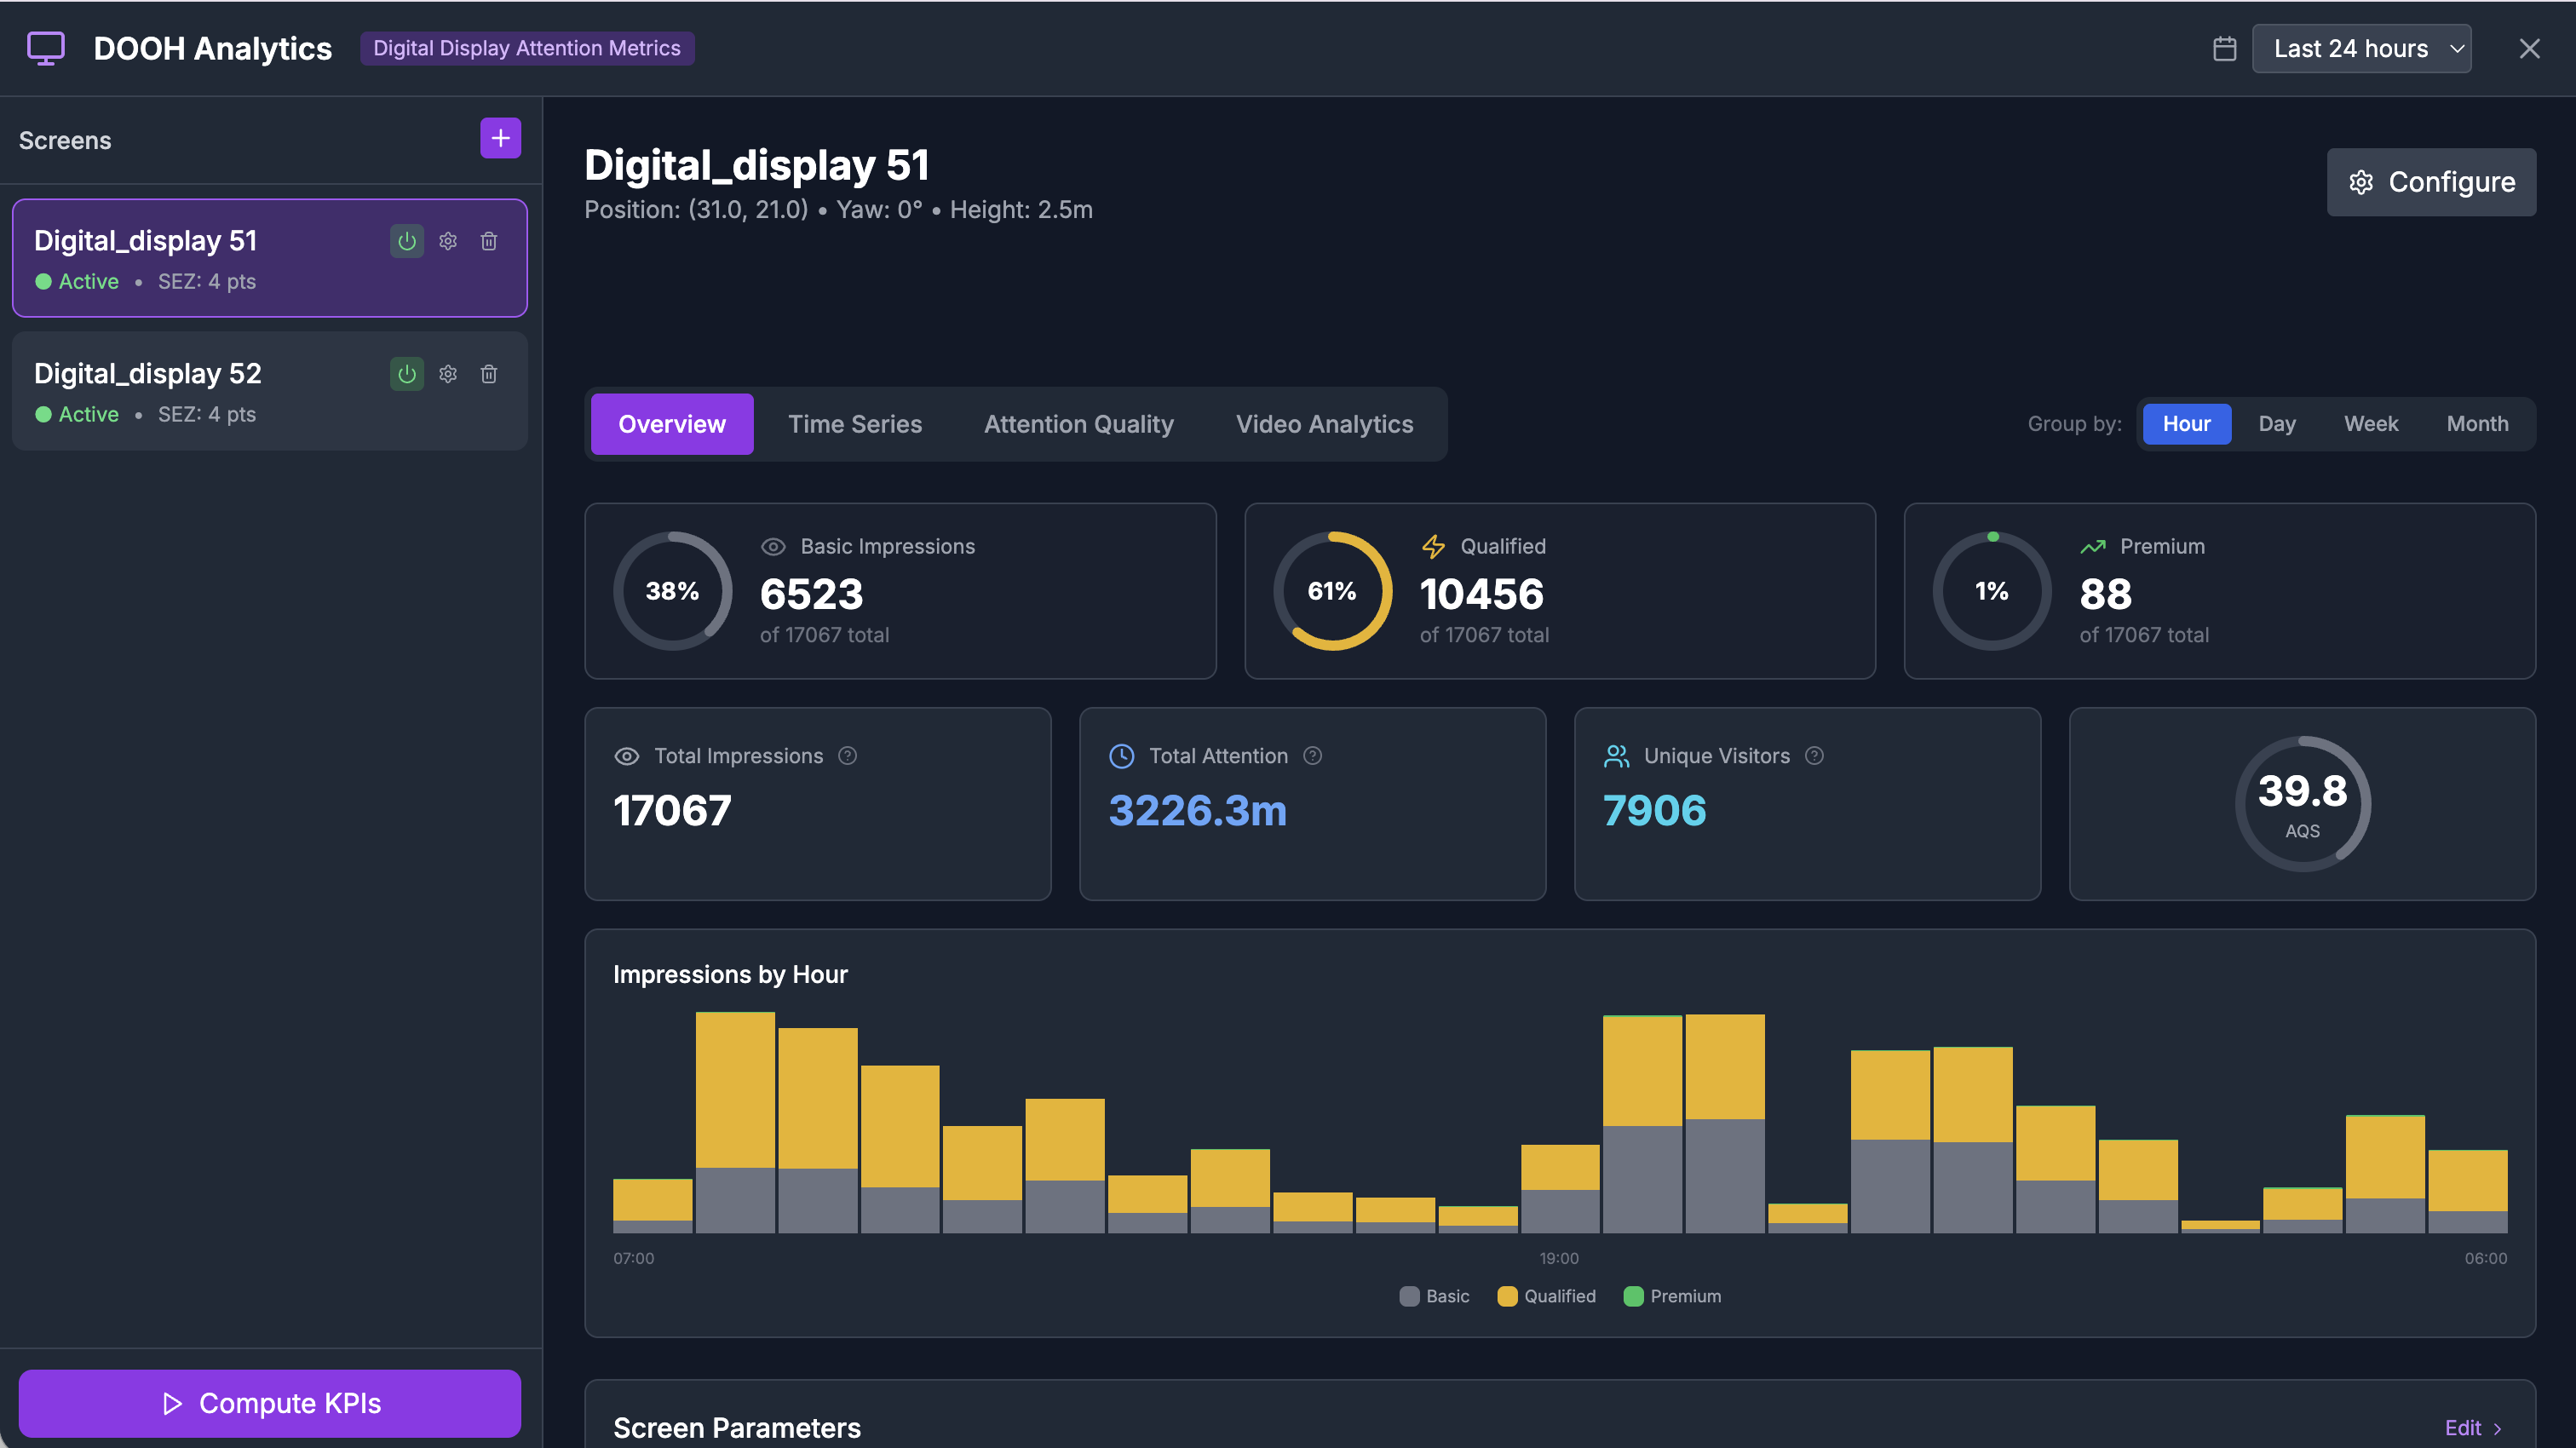Open the Total Impressions help tooltip
Viewport: 2576px width, 1448px height.
[847, 756]
